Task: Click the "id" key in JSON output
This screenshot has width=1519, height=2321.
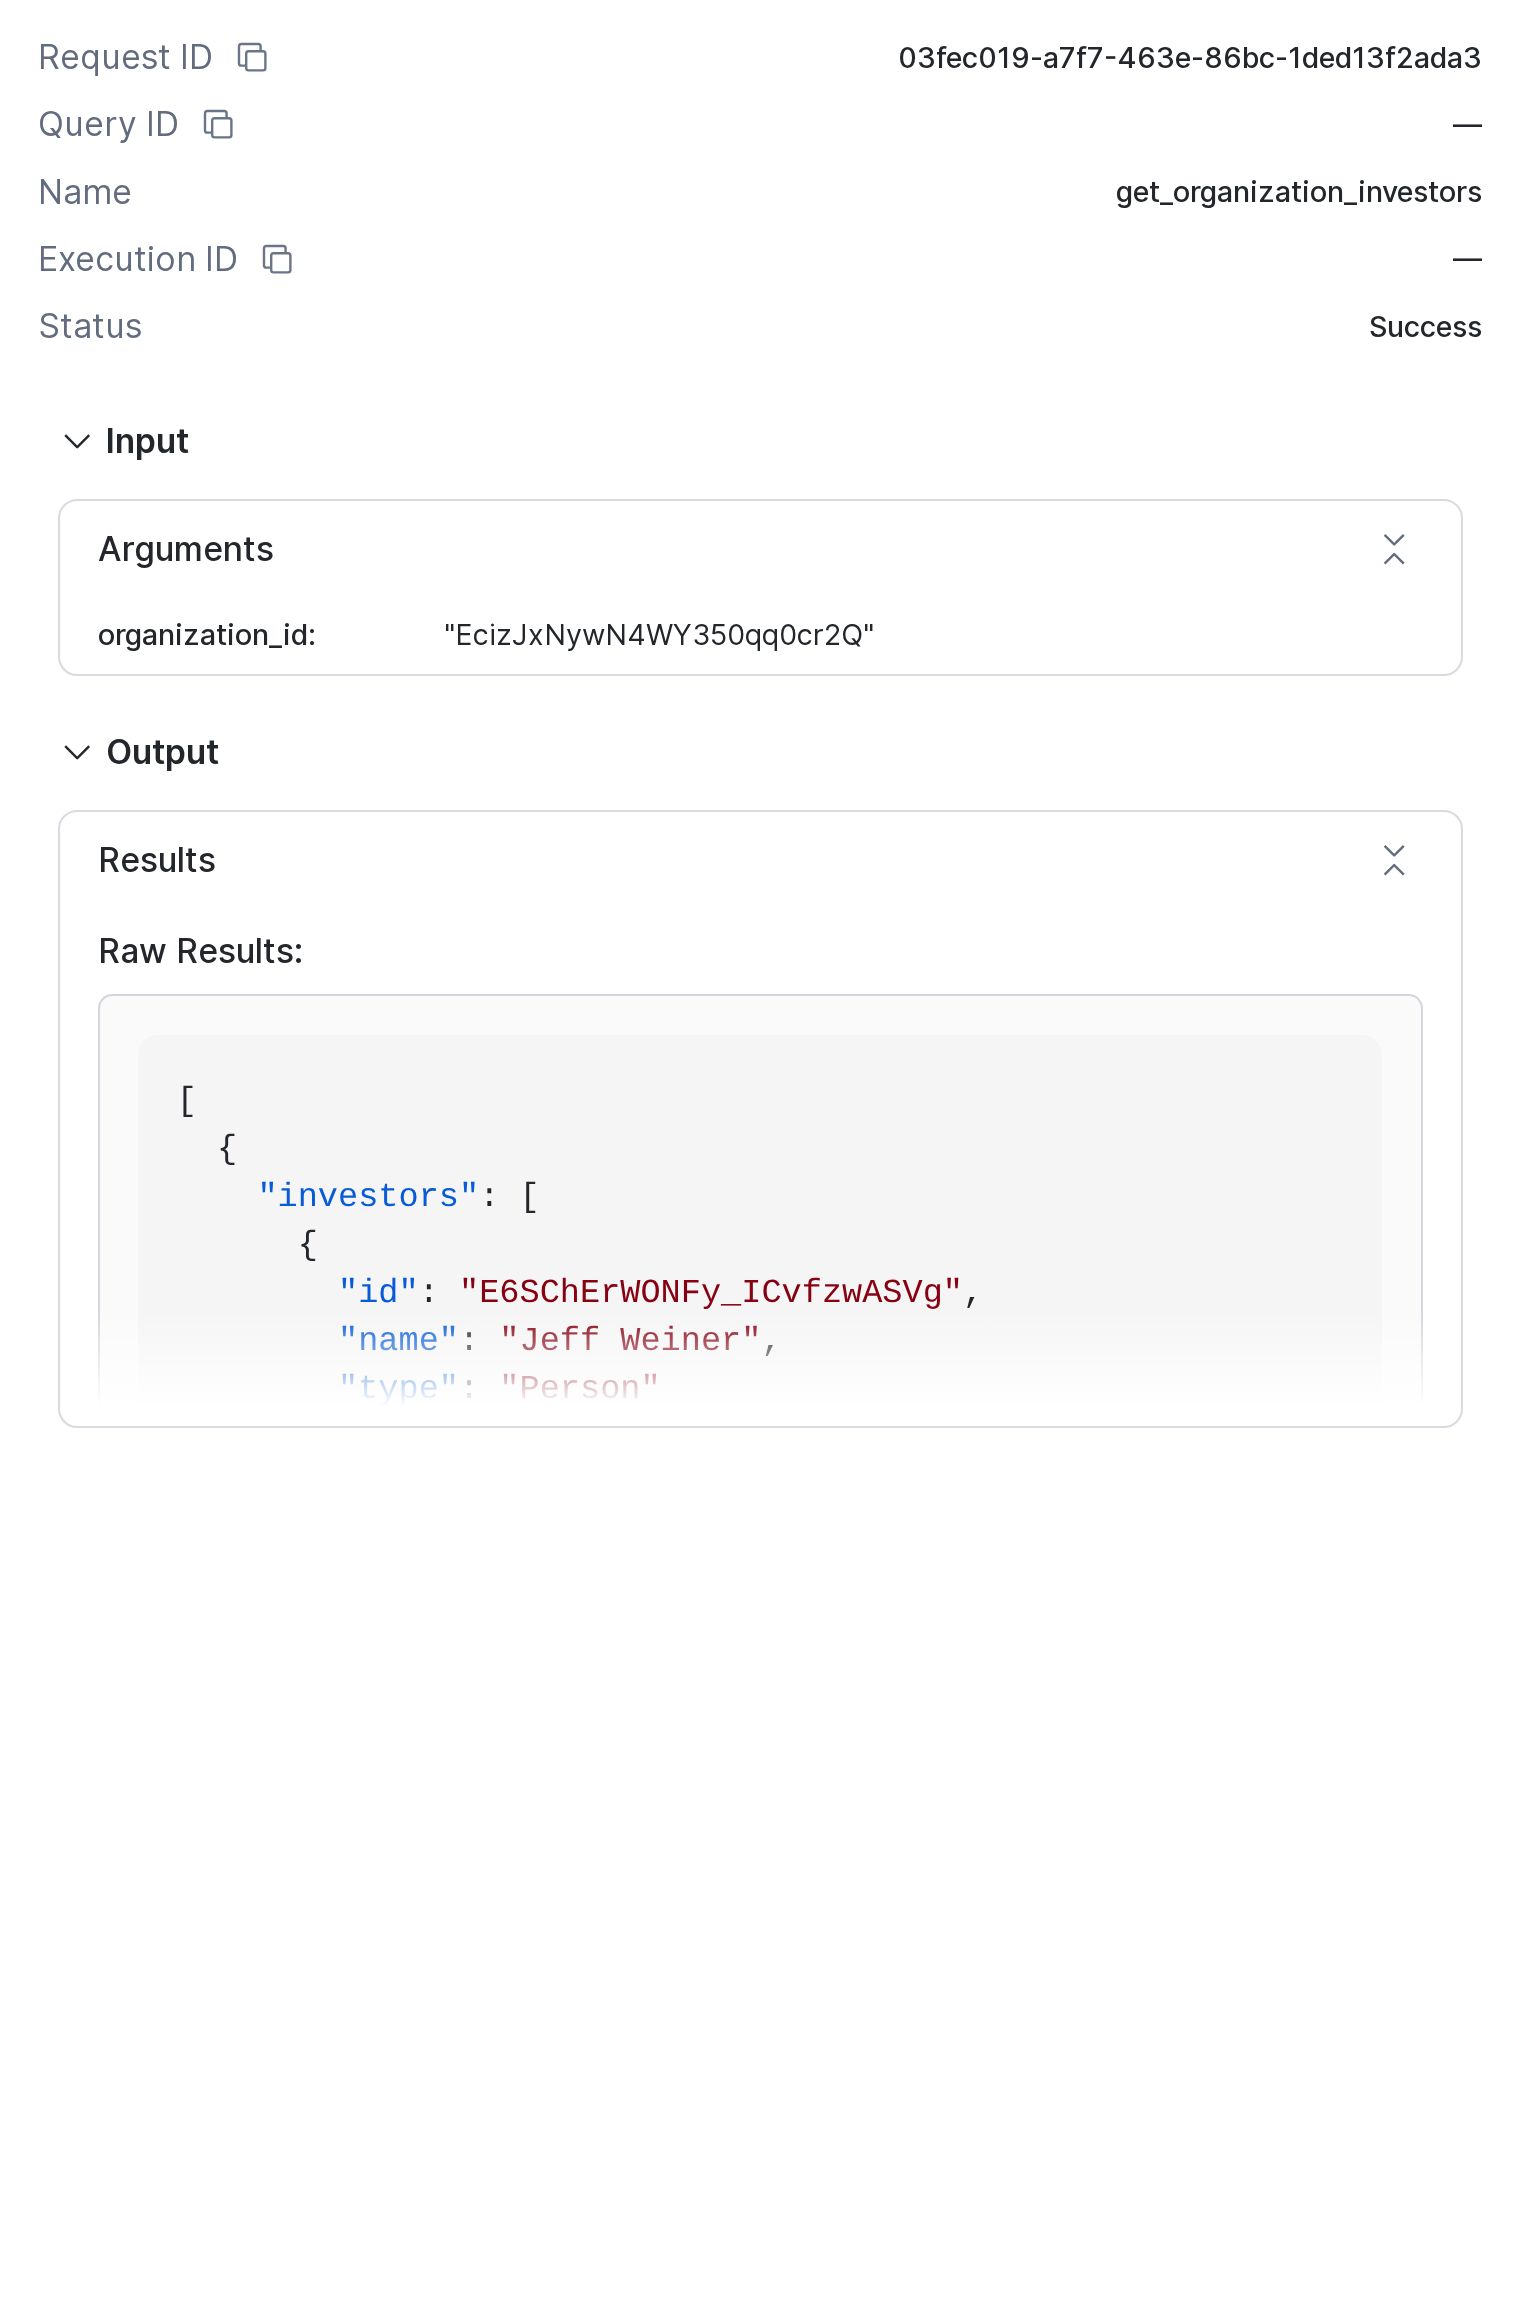Action: [378, 1292]
